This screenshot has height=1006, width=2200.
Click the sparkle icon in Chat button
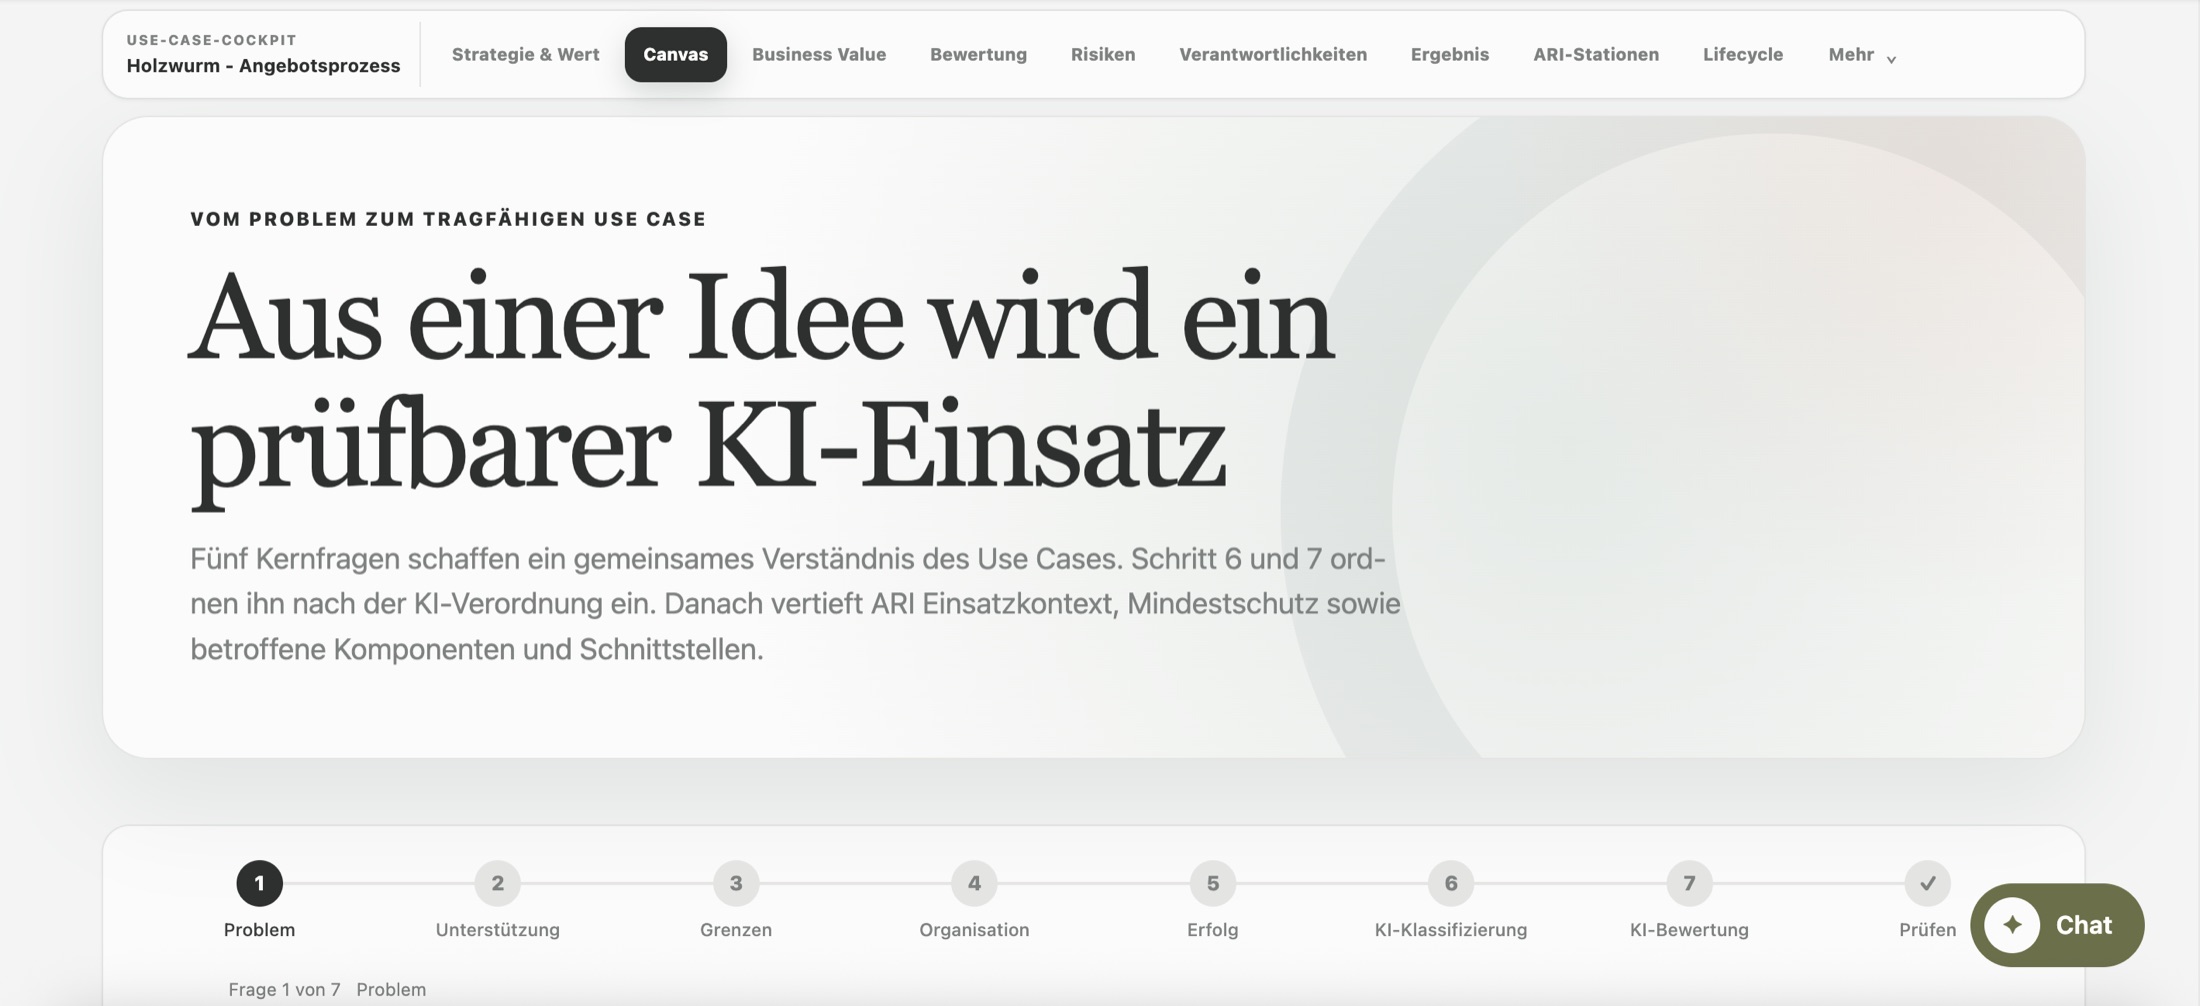click(x=2012, y=925)
